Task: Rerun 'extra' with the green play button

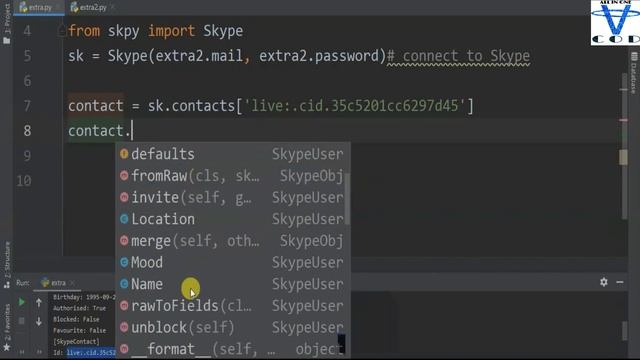Action: pos(22,302)
